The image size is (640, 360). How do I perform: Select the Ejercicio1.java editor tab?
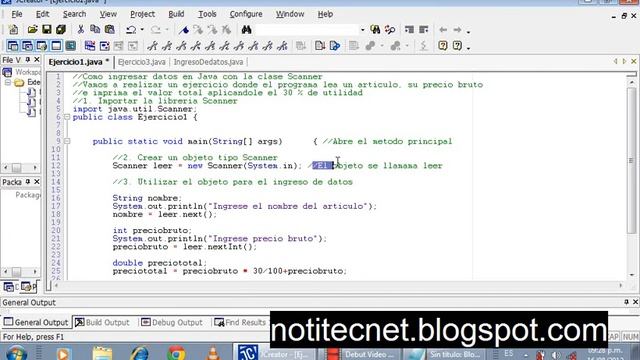click(79, 62)
